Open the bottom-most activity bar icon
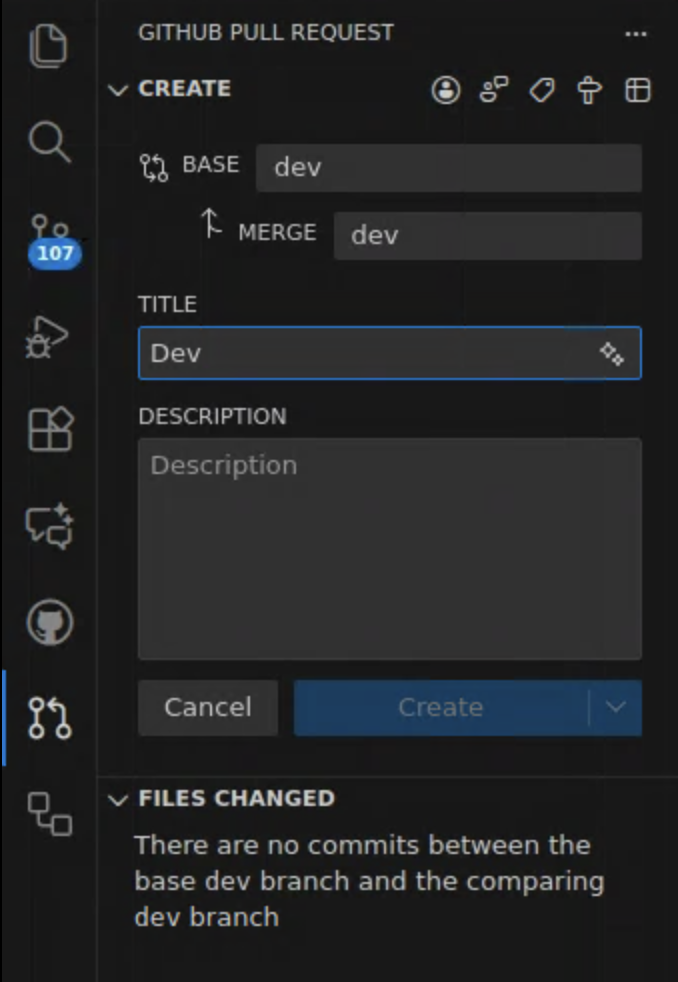 coord(49,812)
